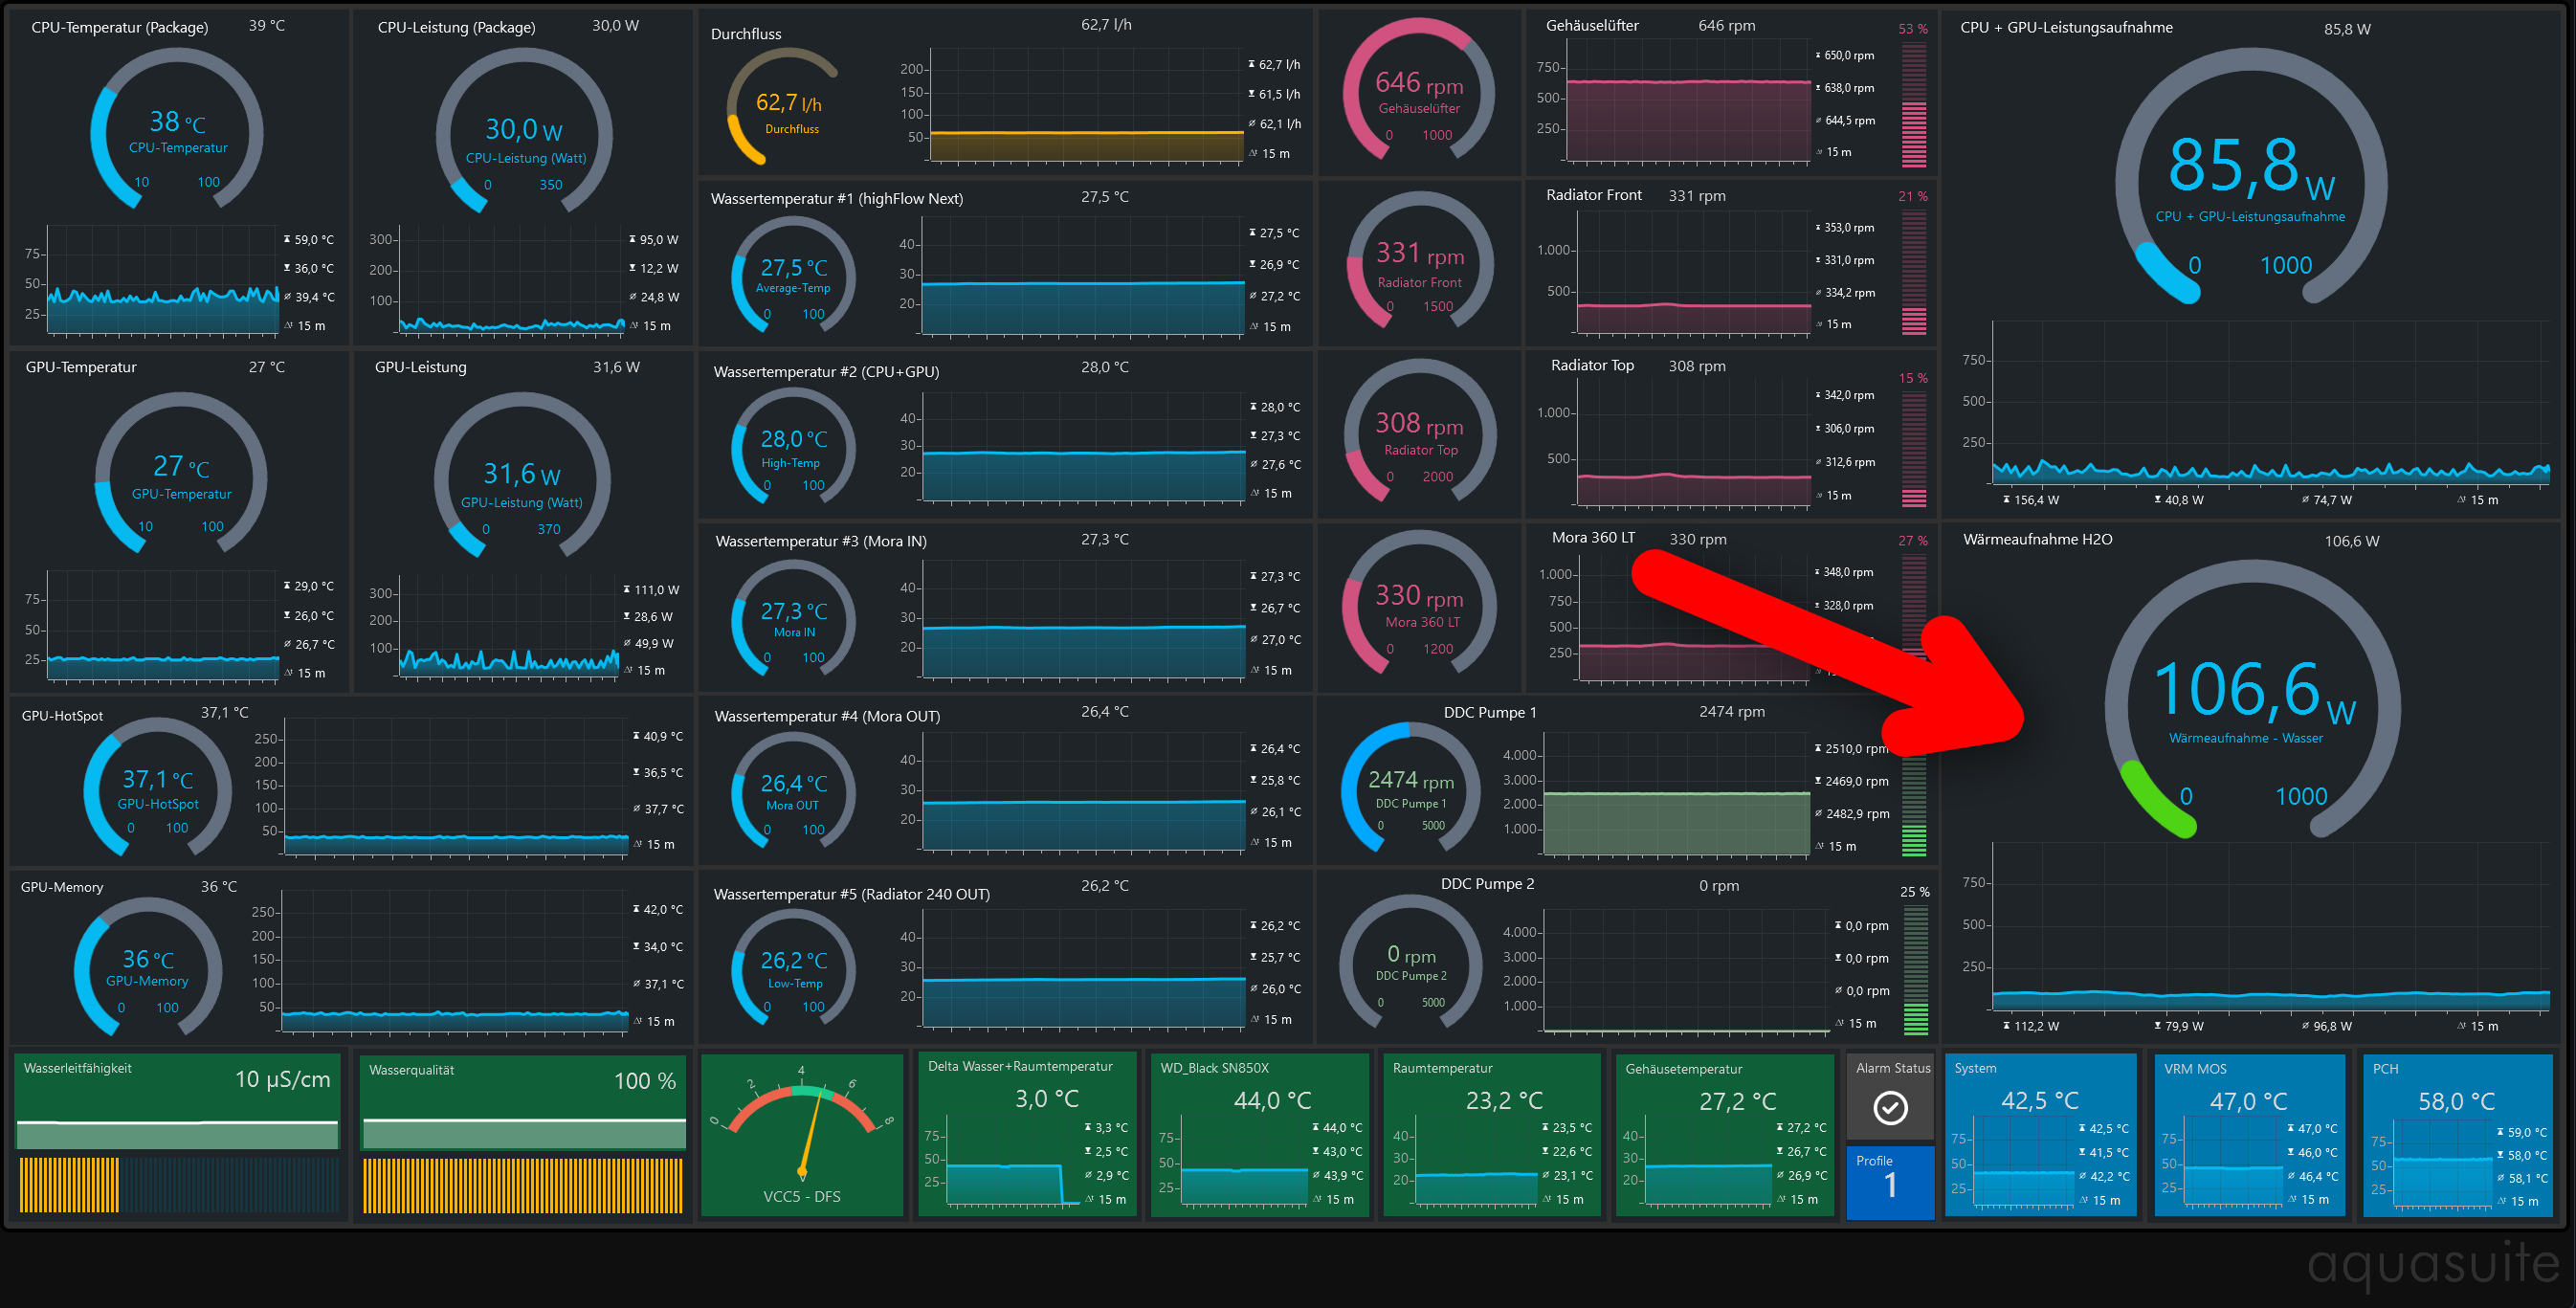This screenshot has width=2576, height=1308.
Task: Click the GPU-HotSpot temperature gauge
Action: tap(158, 787)
